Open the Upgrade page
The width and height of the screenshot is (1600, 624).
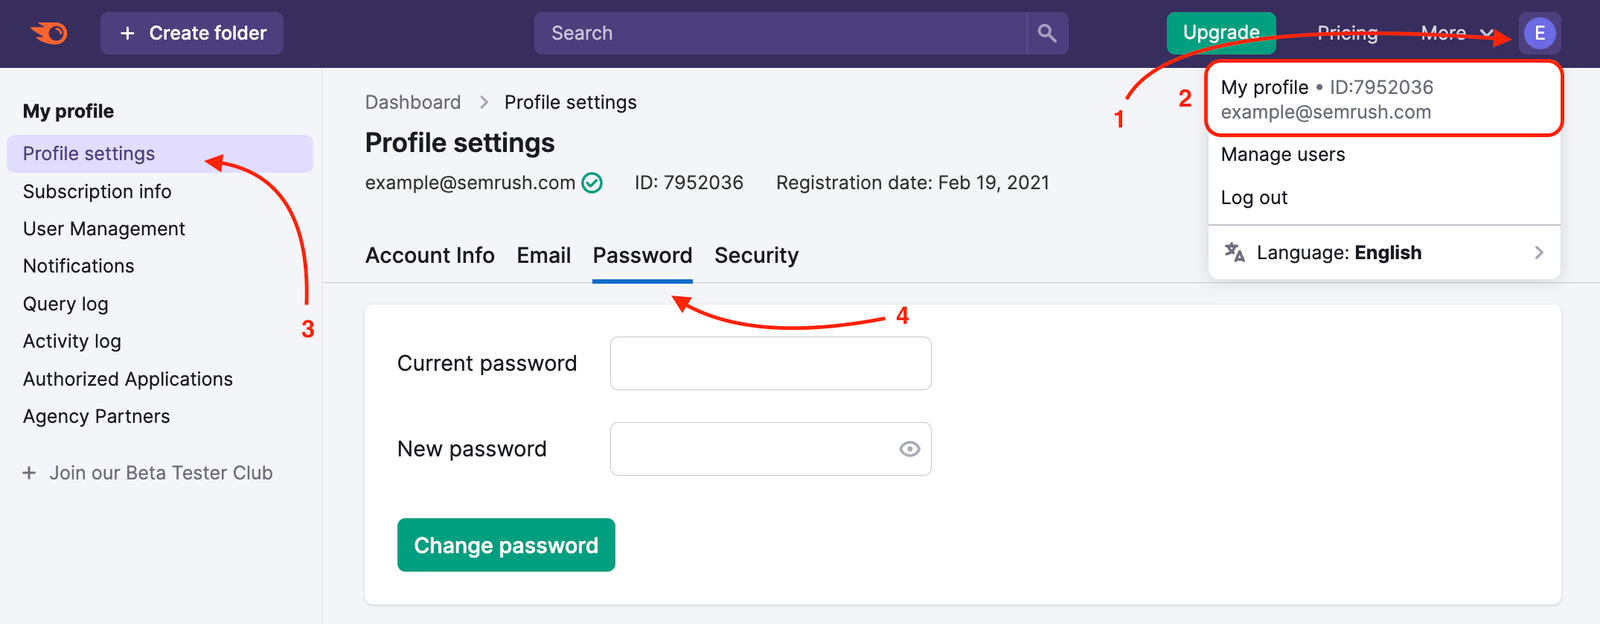[x=1221, y=32]
